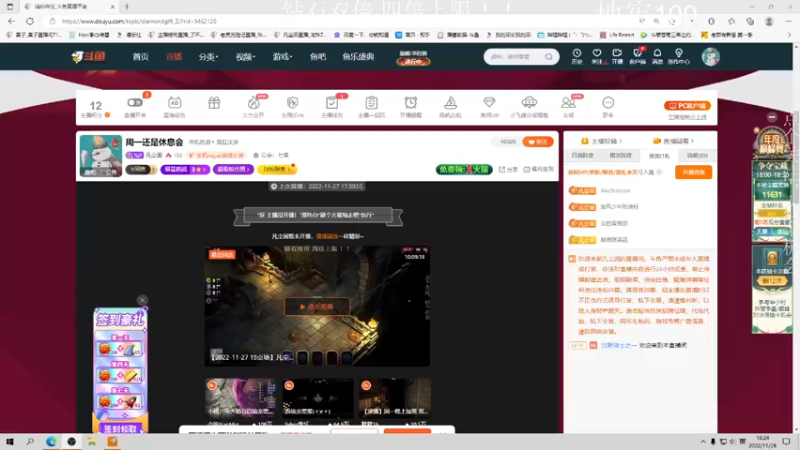Switch to the first ranking tab (日贡献榜)
800x450 pixels.
[x=582, y=155]
